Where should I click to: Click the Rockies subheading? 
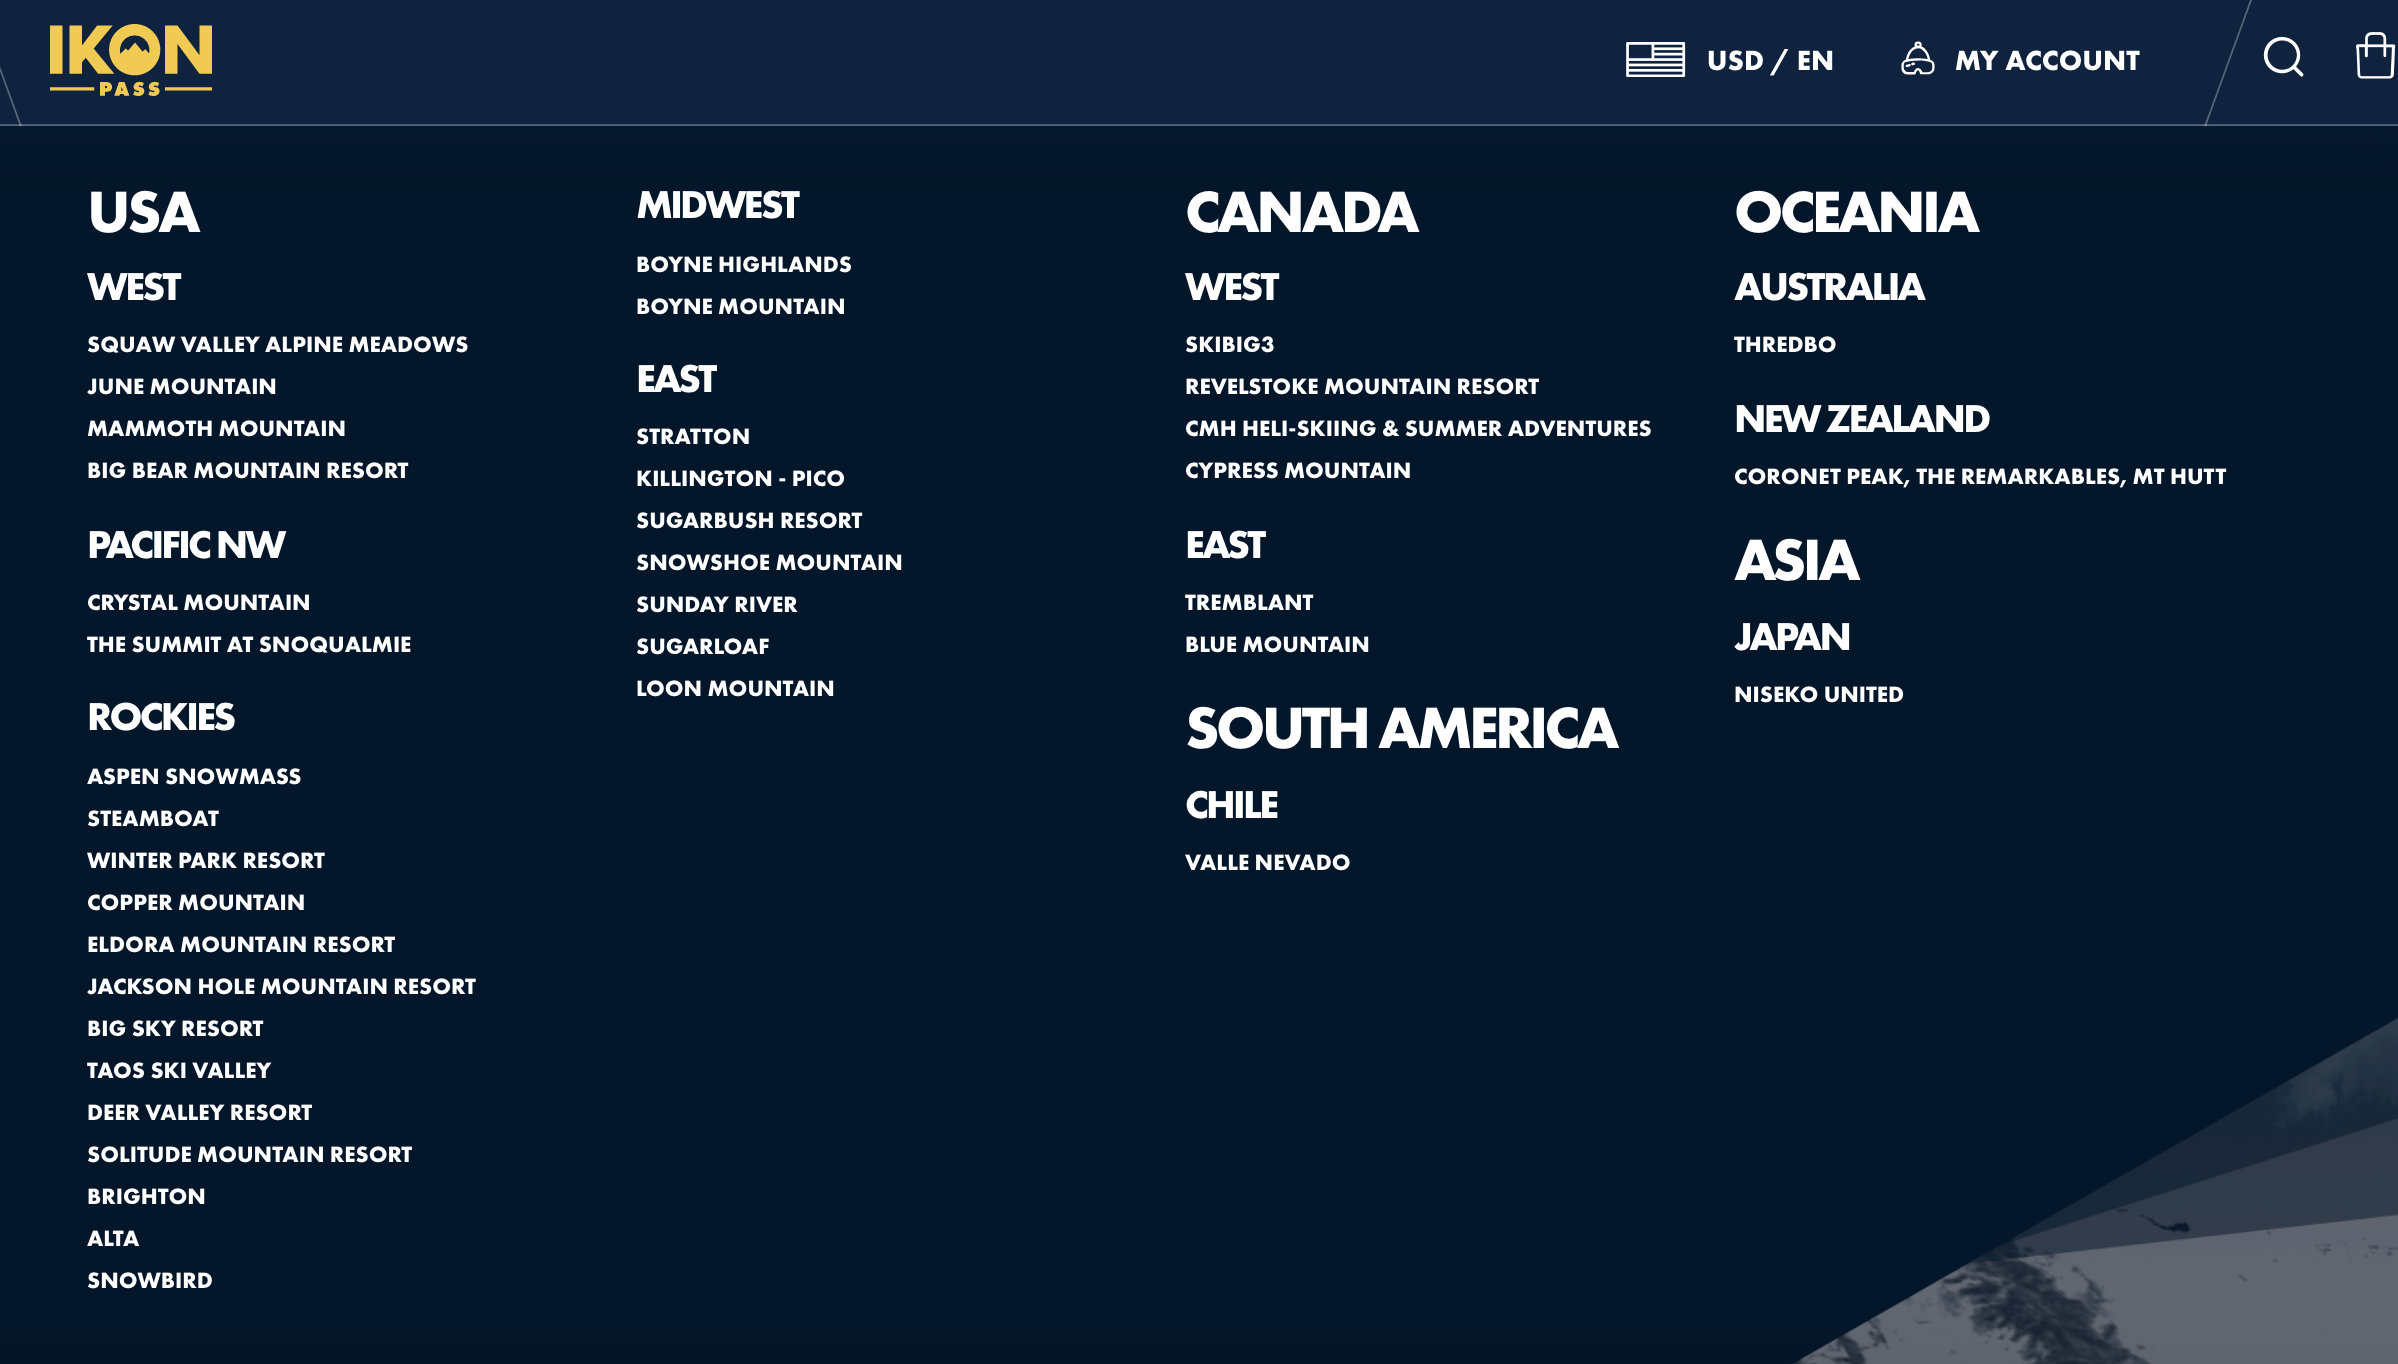click(x=161, y=718)
